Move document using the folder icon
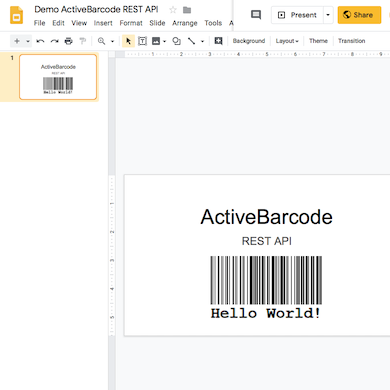This screenshot has height=390, width=390. [x=187, y=10]
